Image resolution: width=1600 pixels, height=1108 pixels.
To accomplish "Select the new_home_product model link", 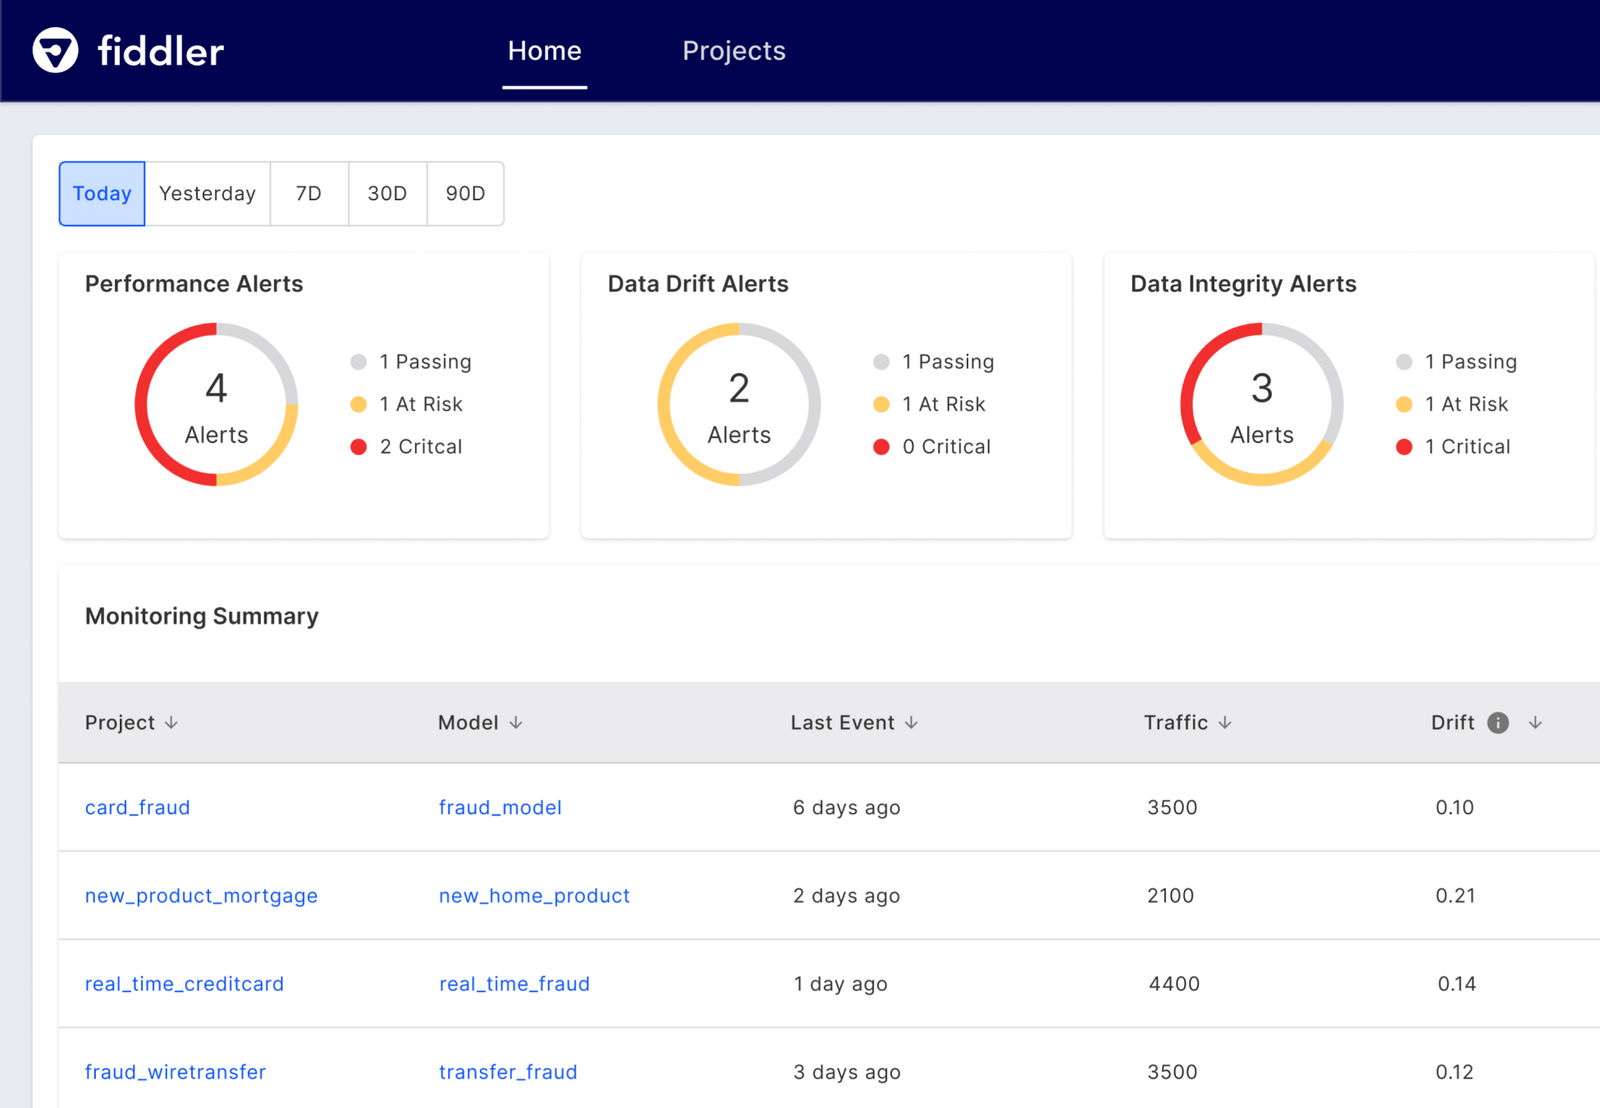I will [534, 895].
